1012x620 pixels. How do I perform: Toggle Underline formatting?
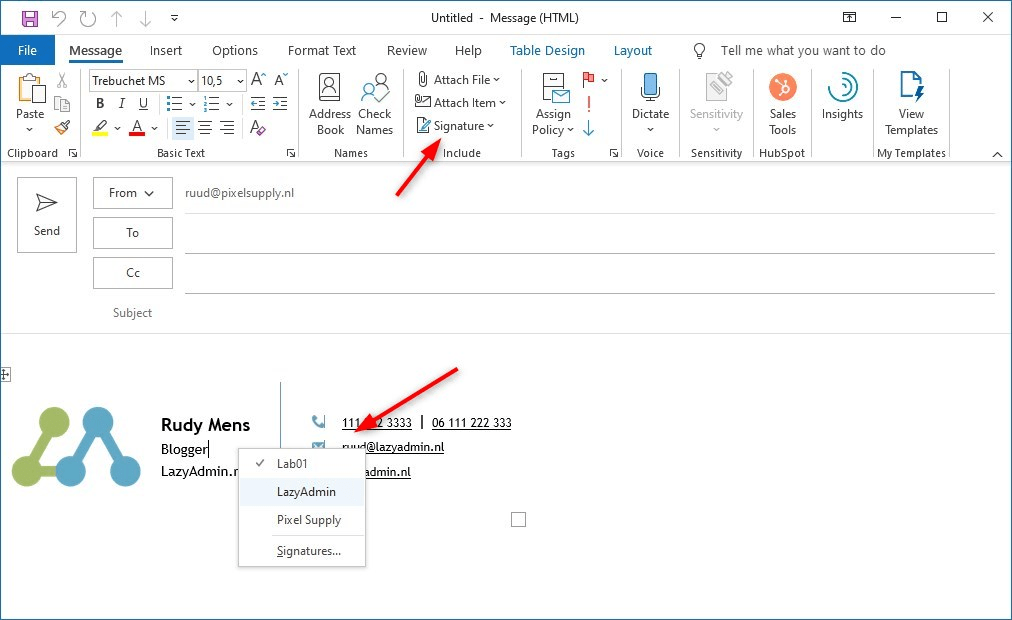pyautogui.click(x=144, y=104)
